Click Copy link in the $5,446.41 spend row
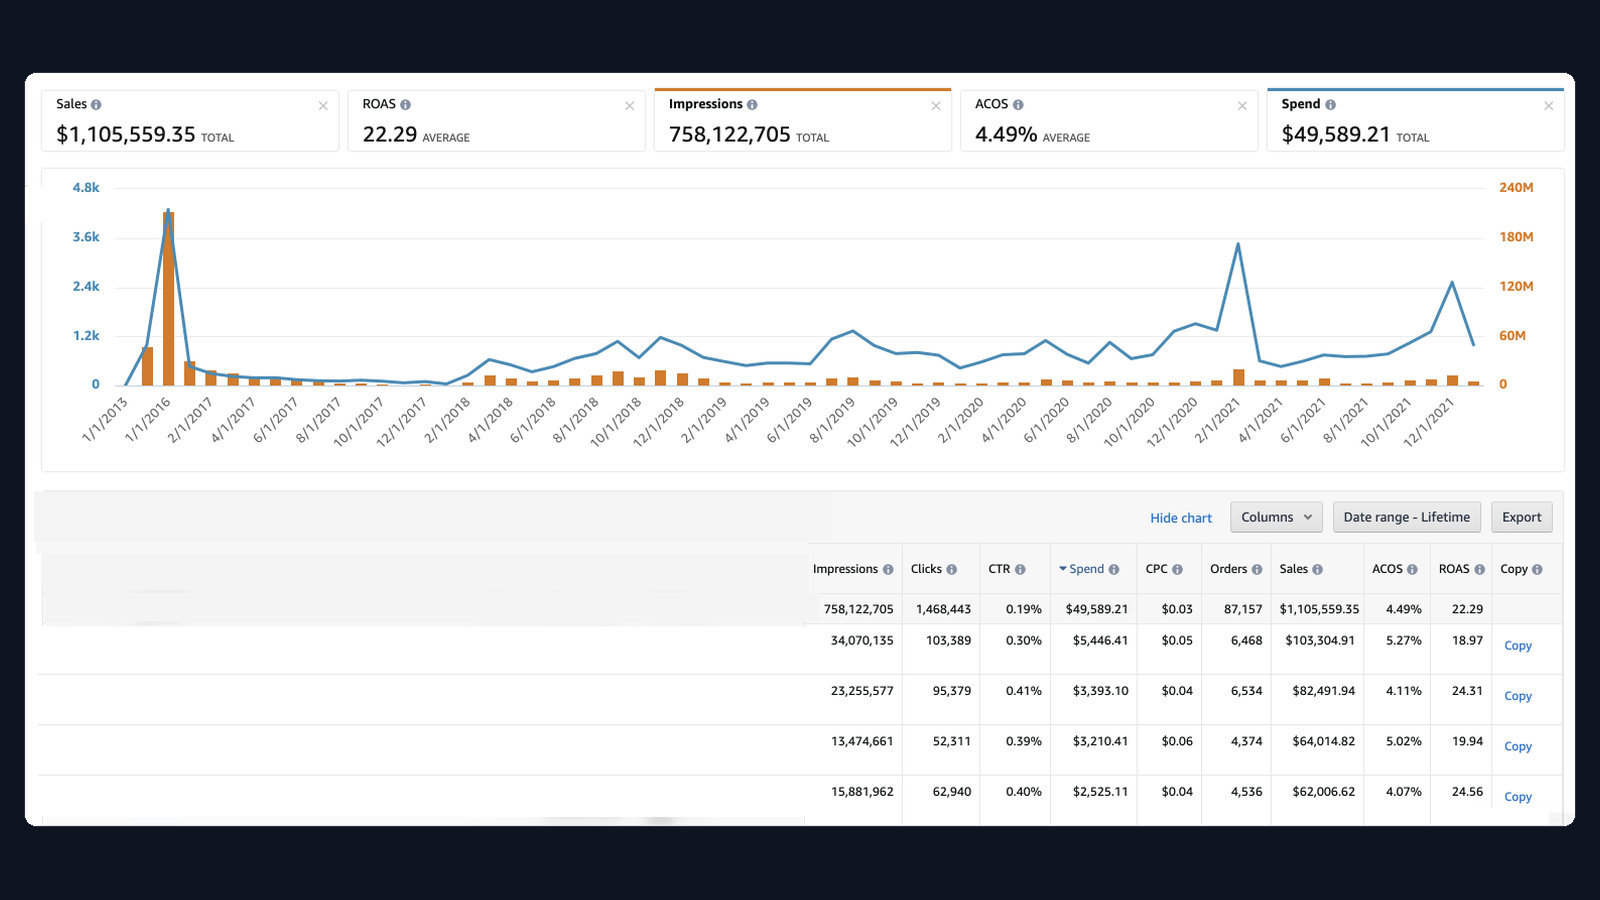Image resolution: width=1600 pixels, height=900 pixels. [1517, 646]
